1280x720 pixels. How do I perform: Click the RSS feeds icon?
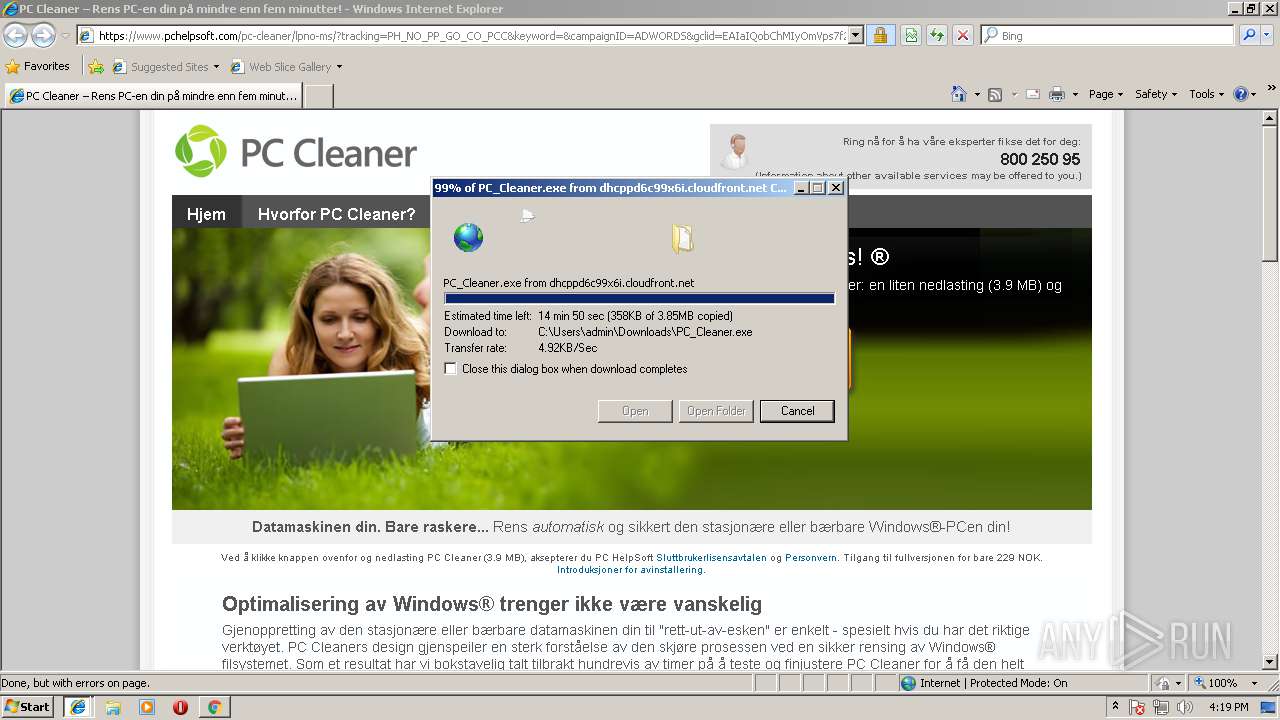pos(995,94)
